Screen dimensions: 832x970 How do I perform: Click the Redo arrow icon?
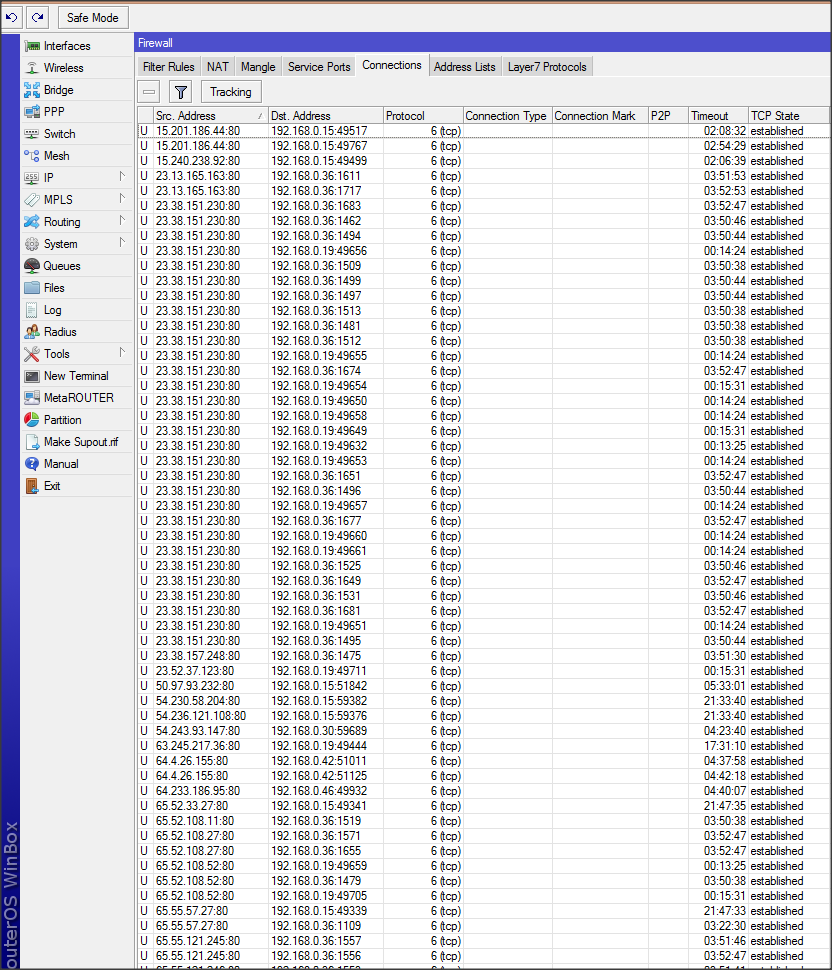38,17
